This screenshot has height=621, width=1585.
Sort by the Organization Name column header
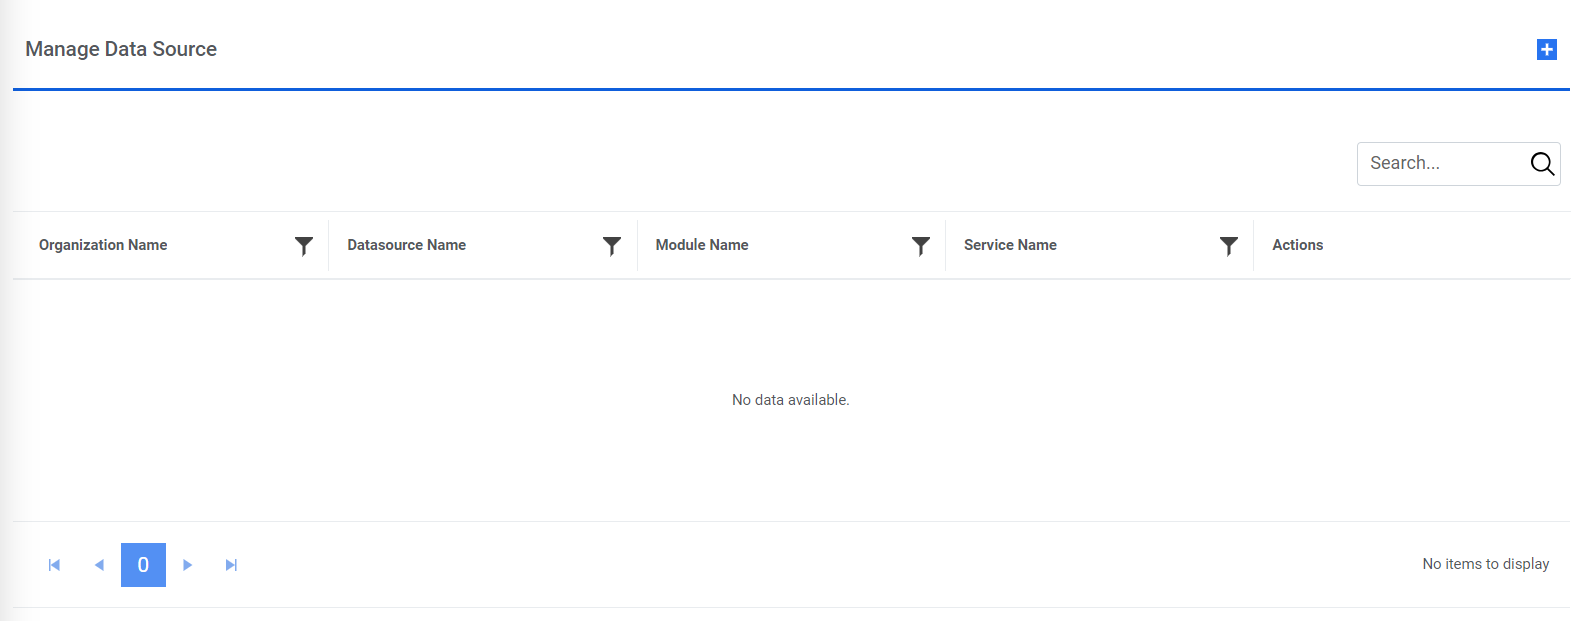[103, 245]
